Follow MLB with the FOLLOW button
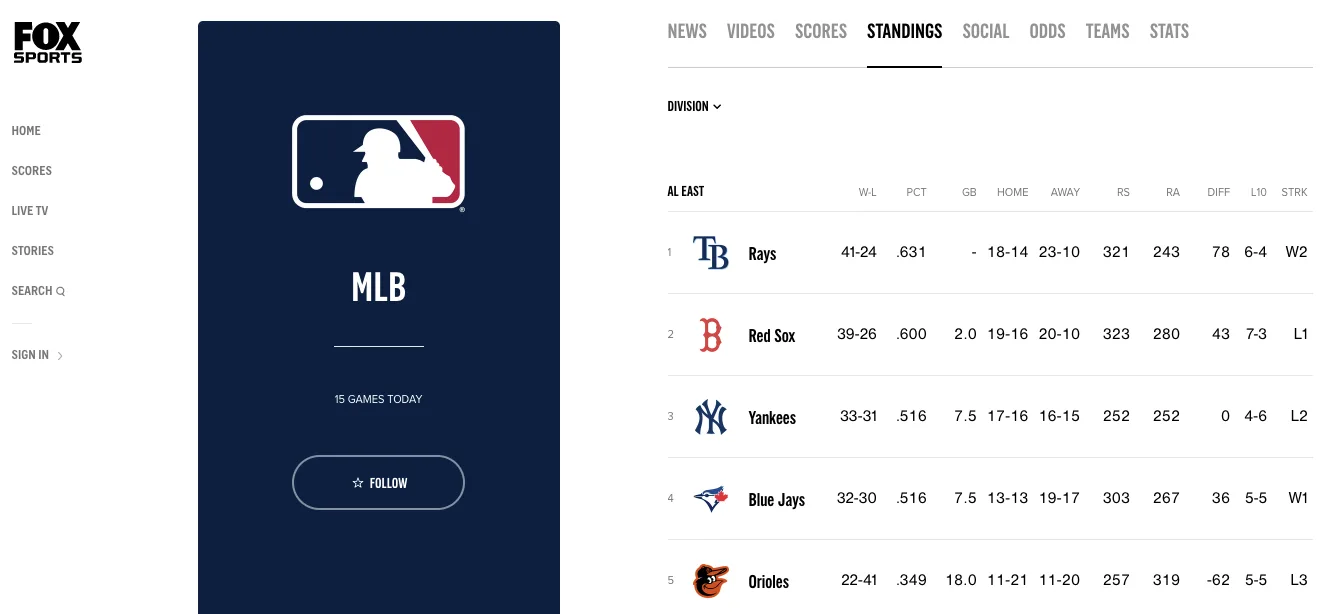This screenshot has height=614, width=1336. click(x=378, y=483)
